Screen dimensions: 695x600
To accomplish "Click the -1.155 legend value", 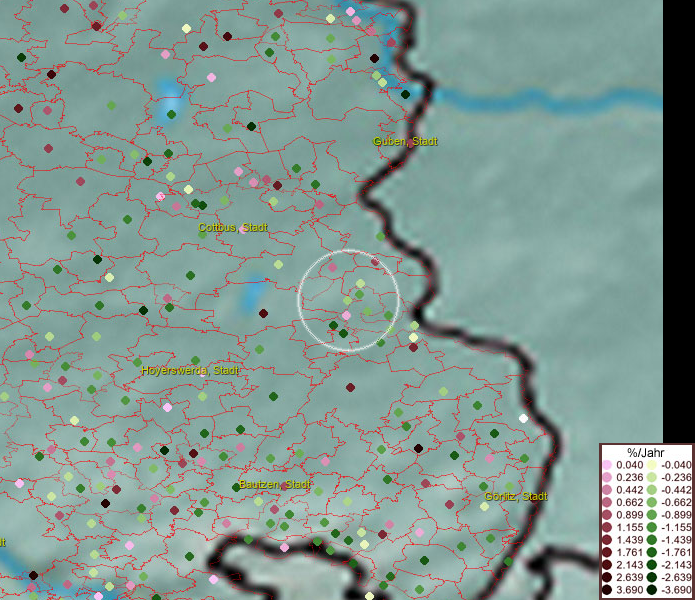I will 676,527.
